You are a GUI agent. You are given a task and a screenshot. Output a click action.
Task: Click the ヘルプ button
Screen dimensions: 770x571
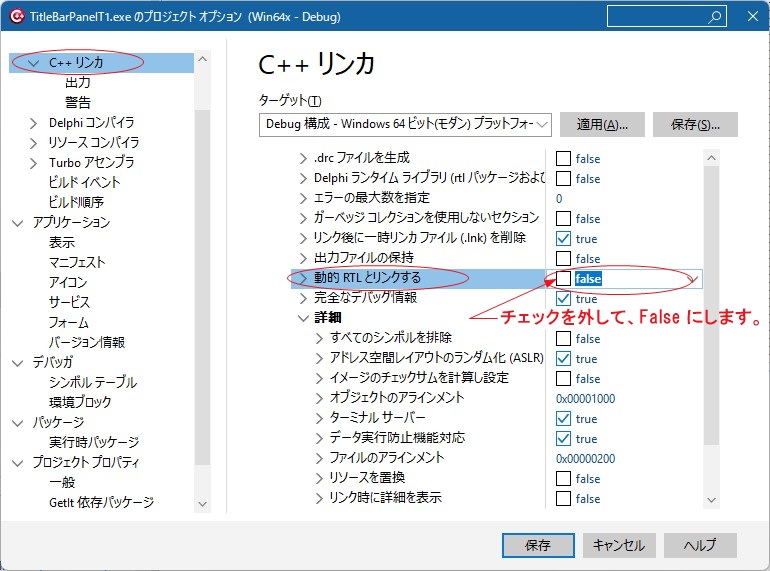(x=699, y=545)
